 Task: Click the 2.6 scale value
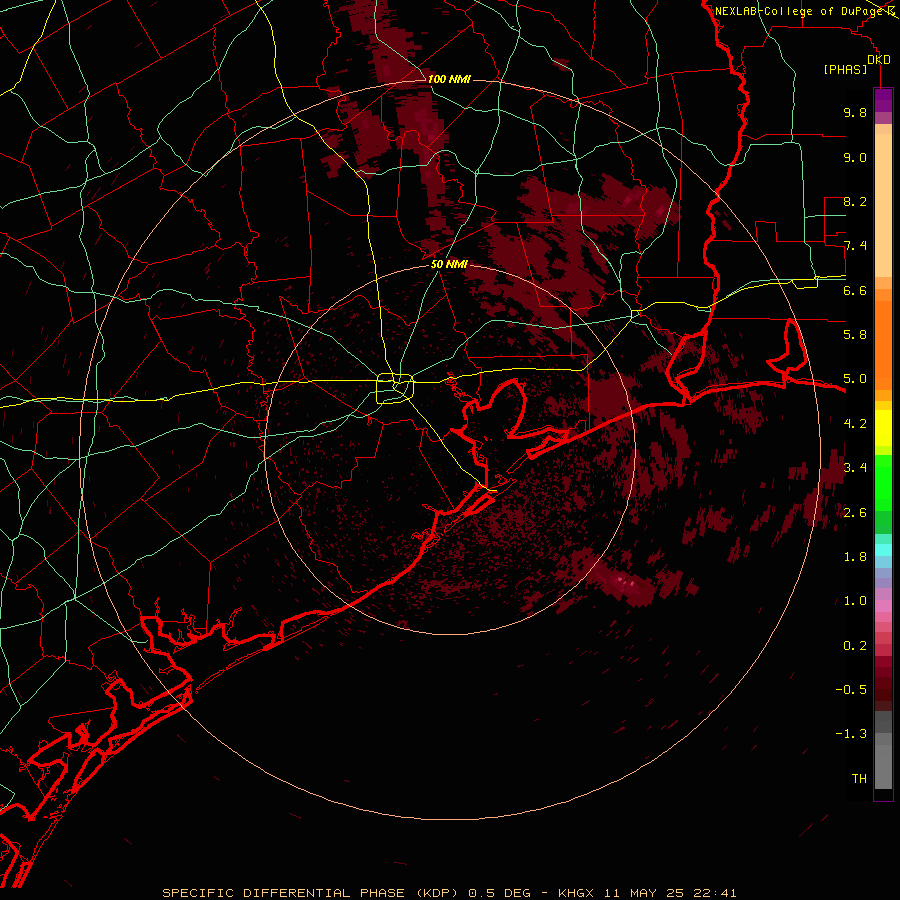(x=855, y=512)
